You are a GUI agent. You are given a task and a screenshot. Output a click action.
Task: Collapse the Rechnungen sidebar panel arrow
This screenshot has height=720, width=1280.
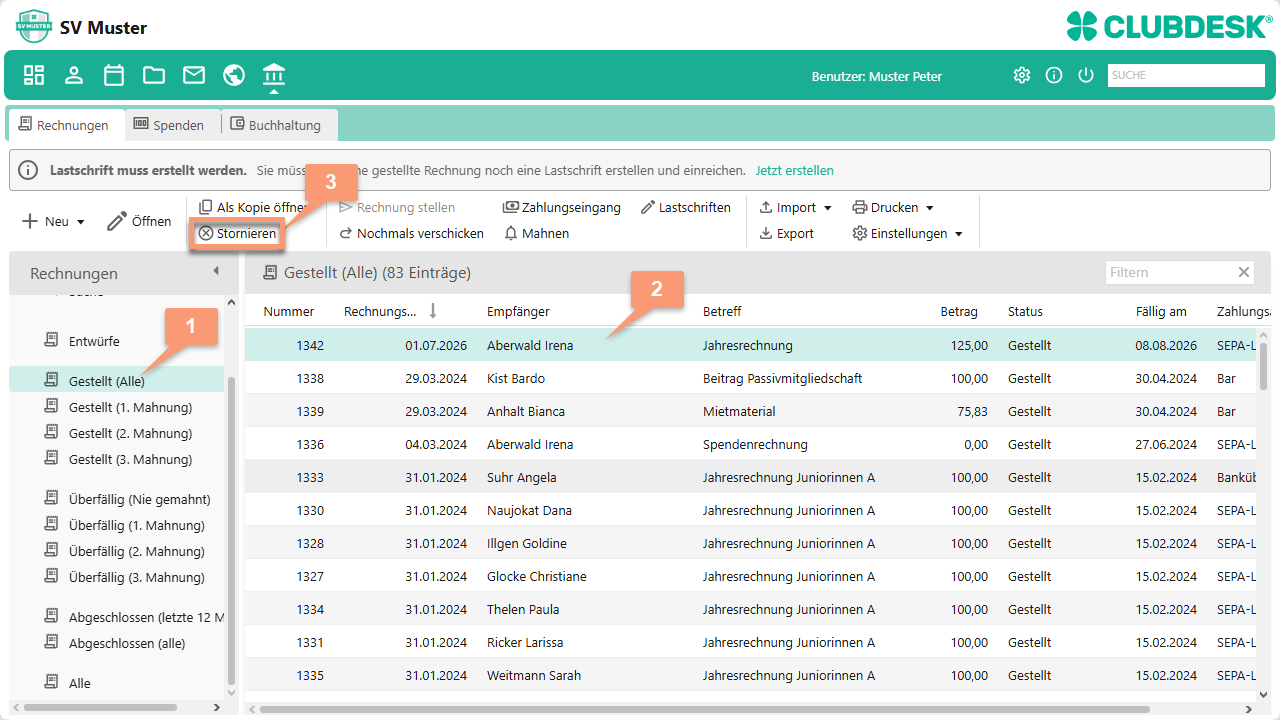[x=216, y=271]
